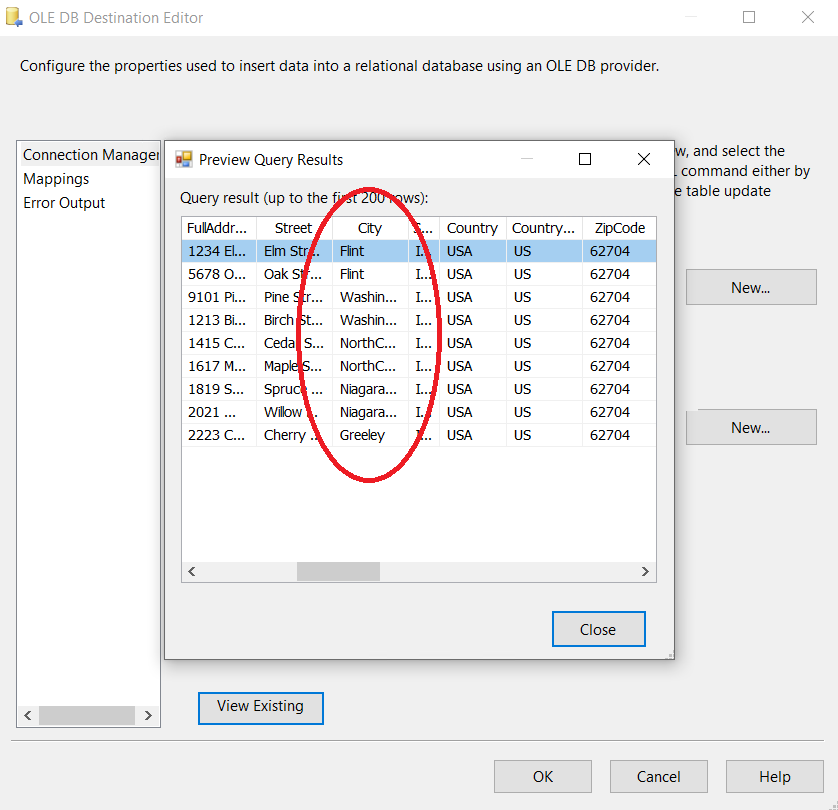
Task: Select the row with Greeley city
Action: click(362, 435)
